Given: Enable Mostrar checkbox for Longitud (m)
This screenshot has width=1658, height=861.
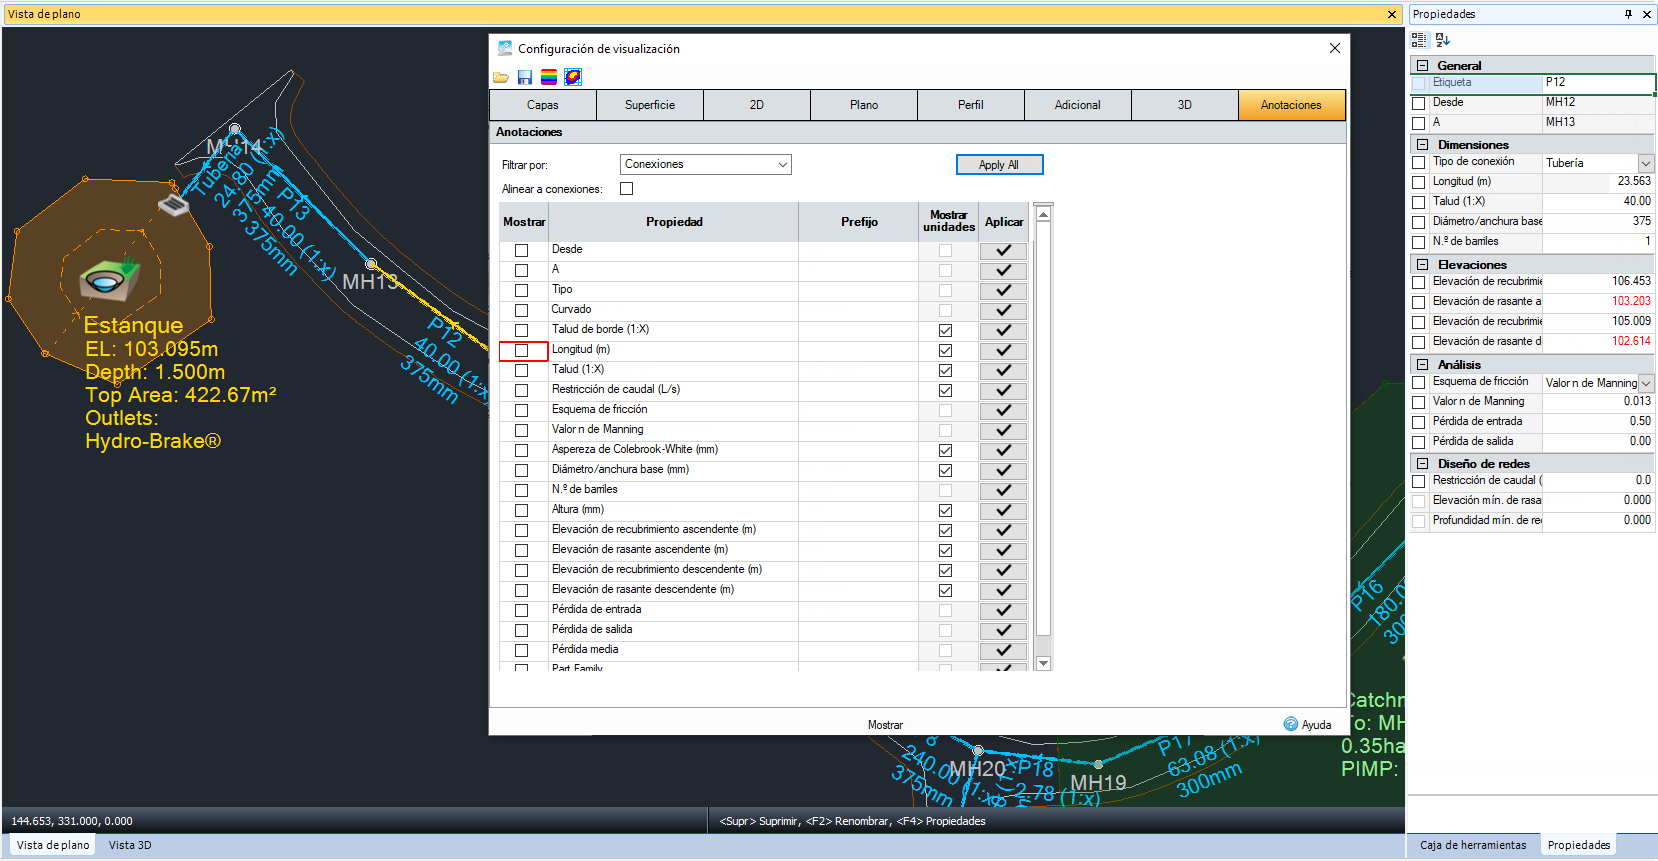Looking at the screenshot, I should tap(521, 350).
